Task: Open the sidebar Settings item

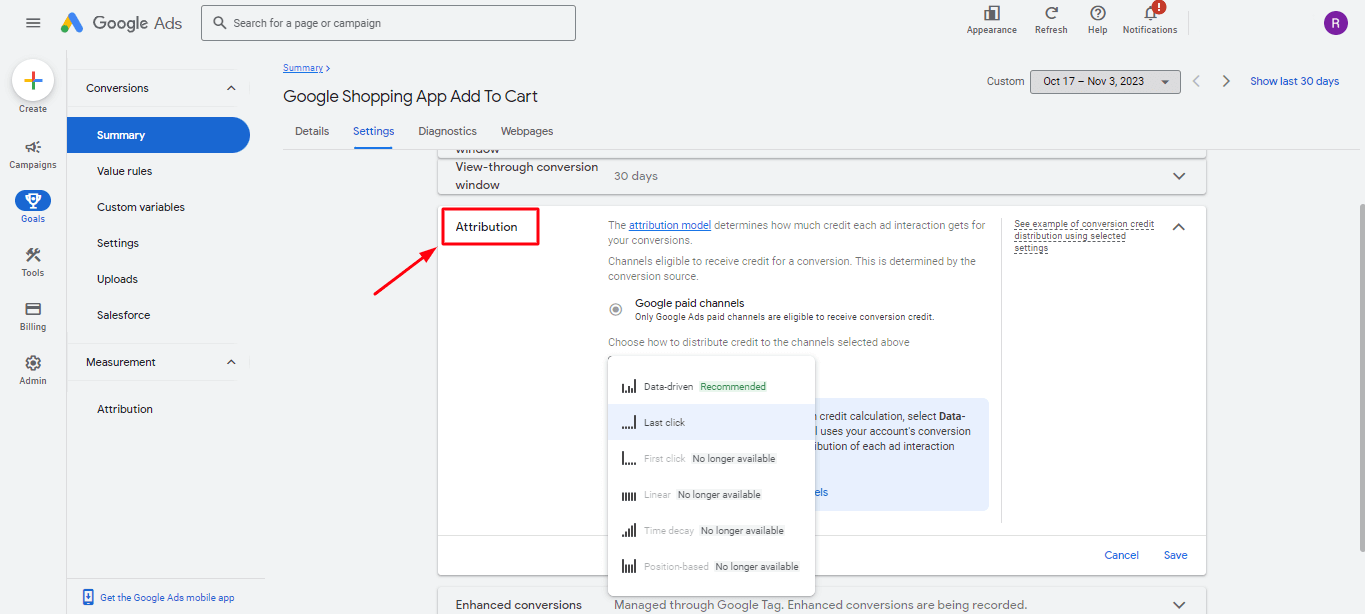Action: pos(118,243)
